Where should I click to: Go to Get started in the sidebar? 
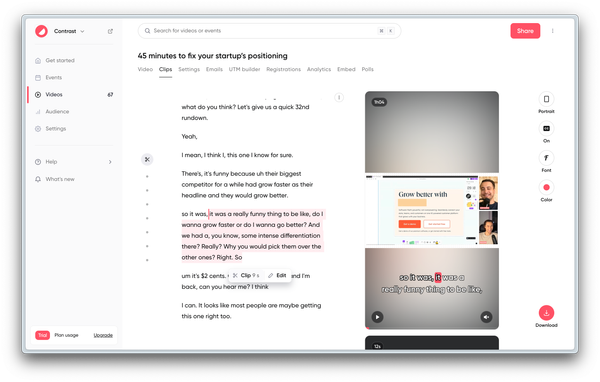coord(60,60)
